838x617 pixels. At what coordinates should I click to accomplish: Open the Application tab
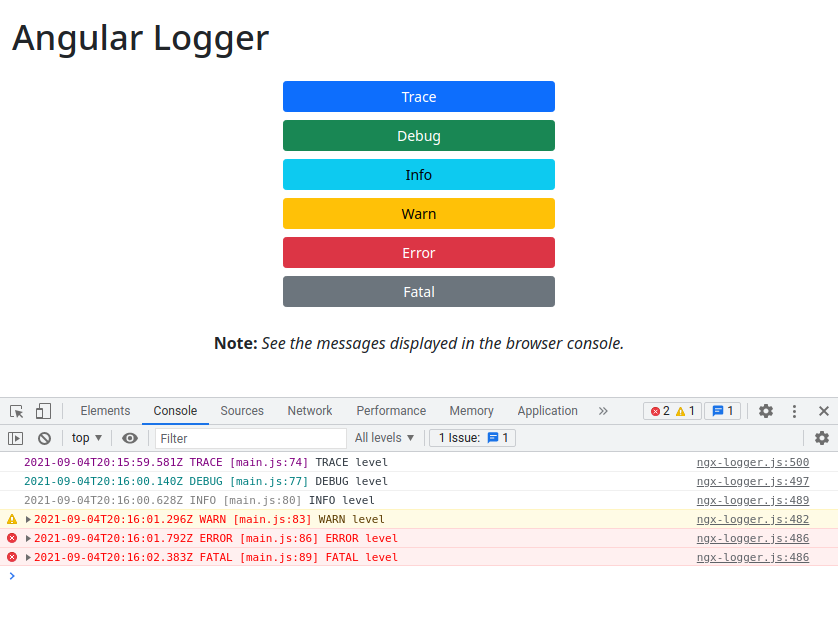(547, 411)
